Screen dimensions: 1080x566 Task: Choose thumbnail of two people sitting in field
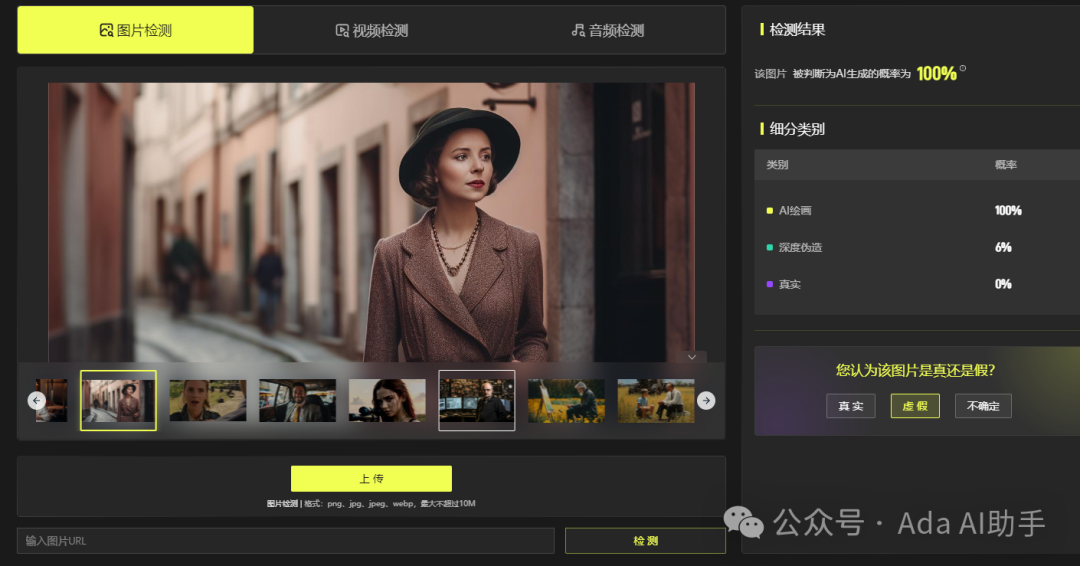point(656,400)
